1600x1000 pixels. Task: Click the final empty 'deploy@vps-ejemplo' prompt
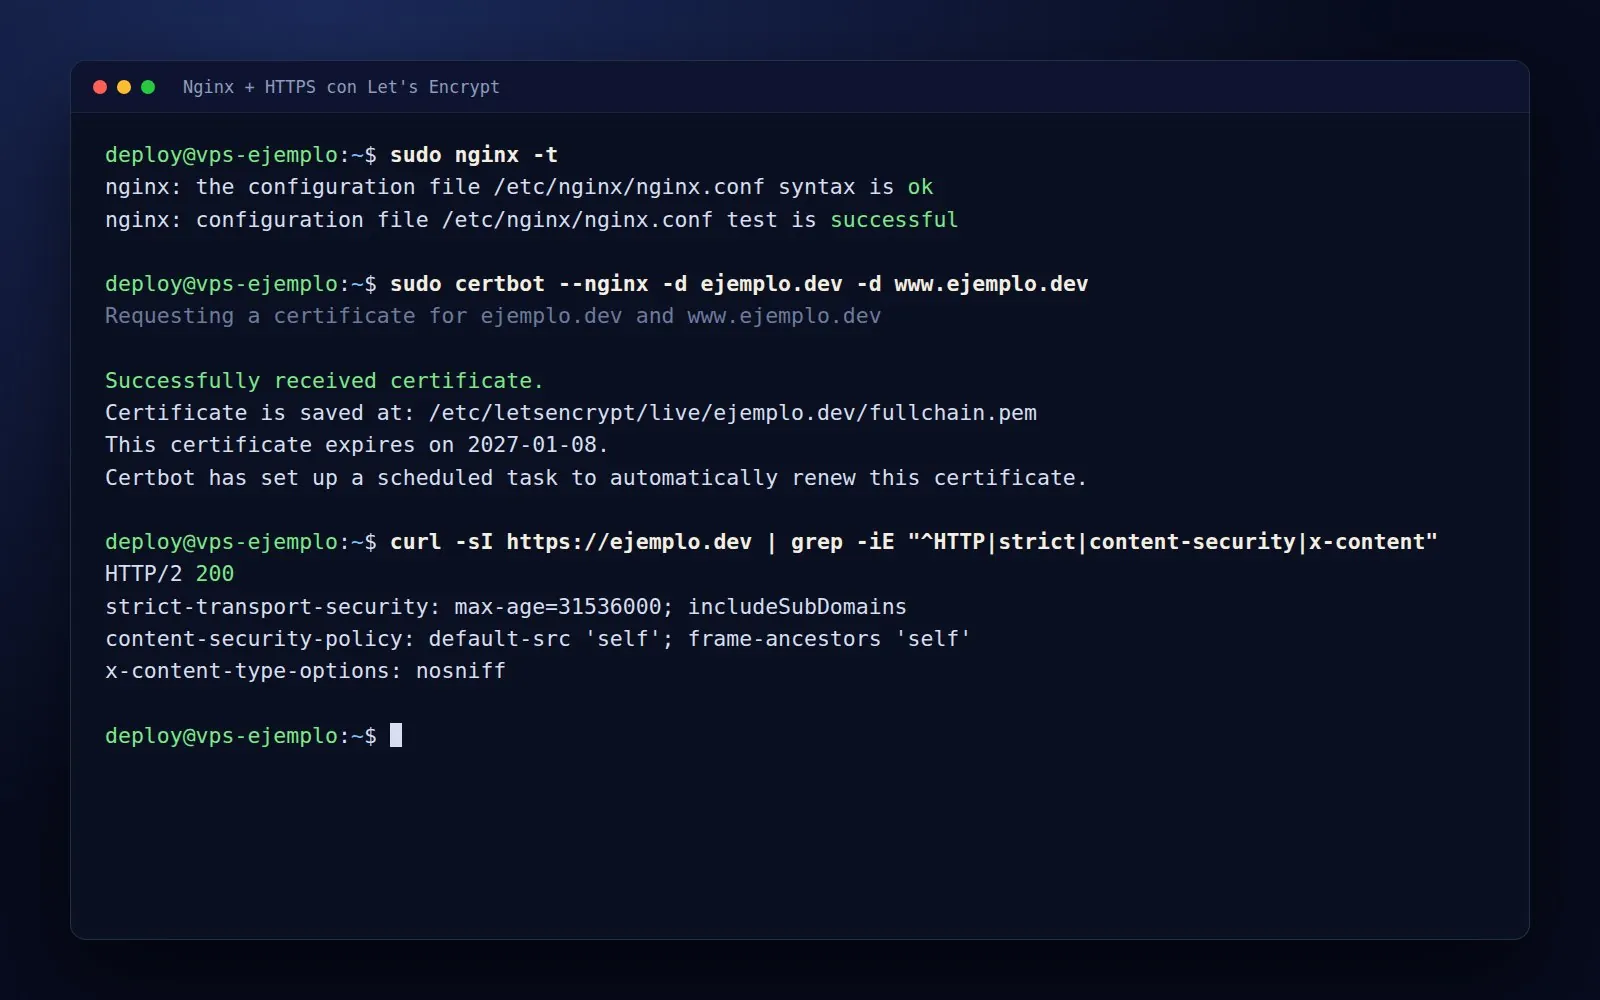tap(241, 736)
